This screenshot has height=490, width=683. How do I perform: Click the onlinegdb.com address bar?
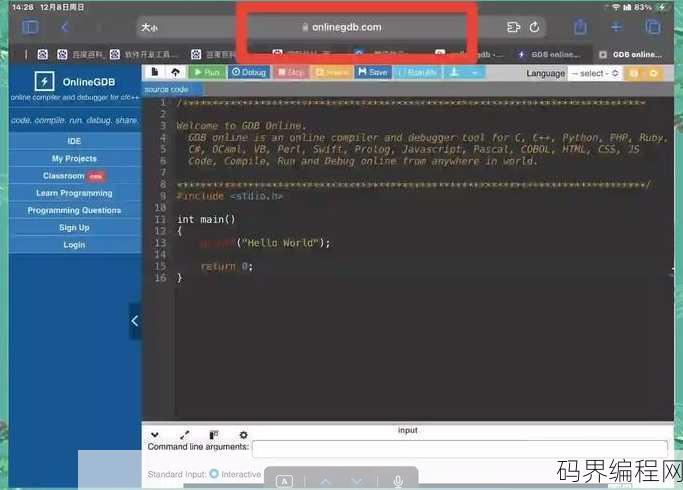342,27
